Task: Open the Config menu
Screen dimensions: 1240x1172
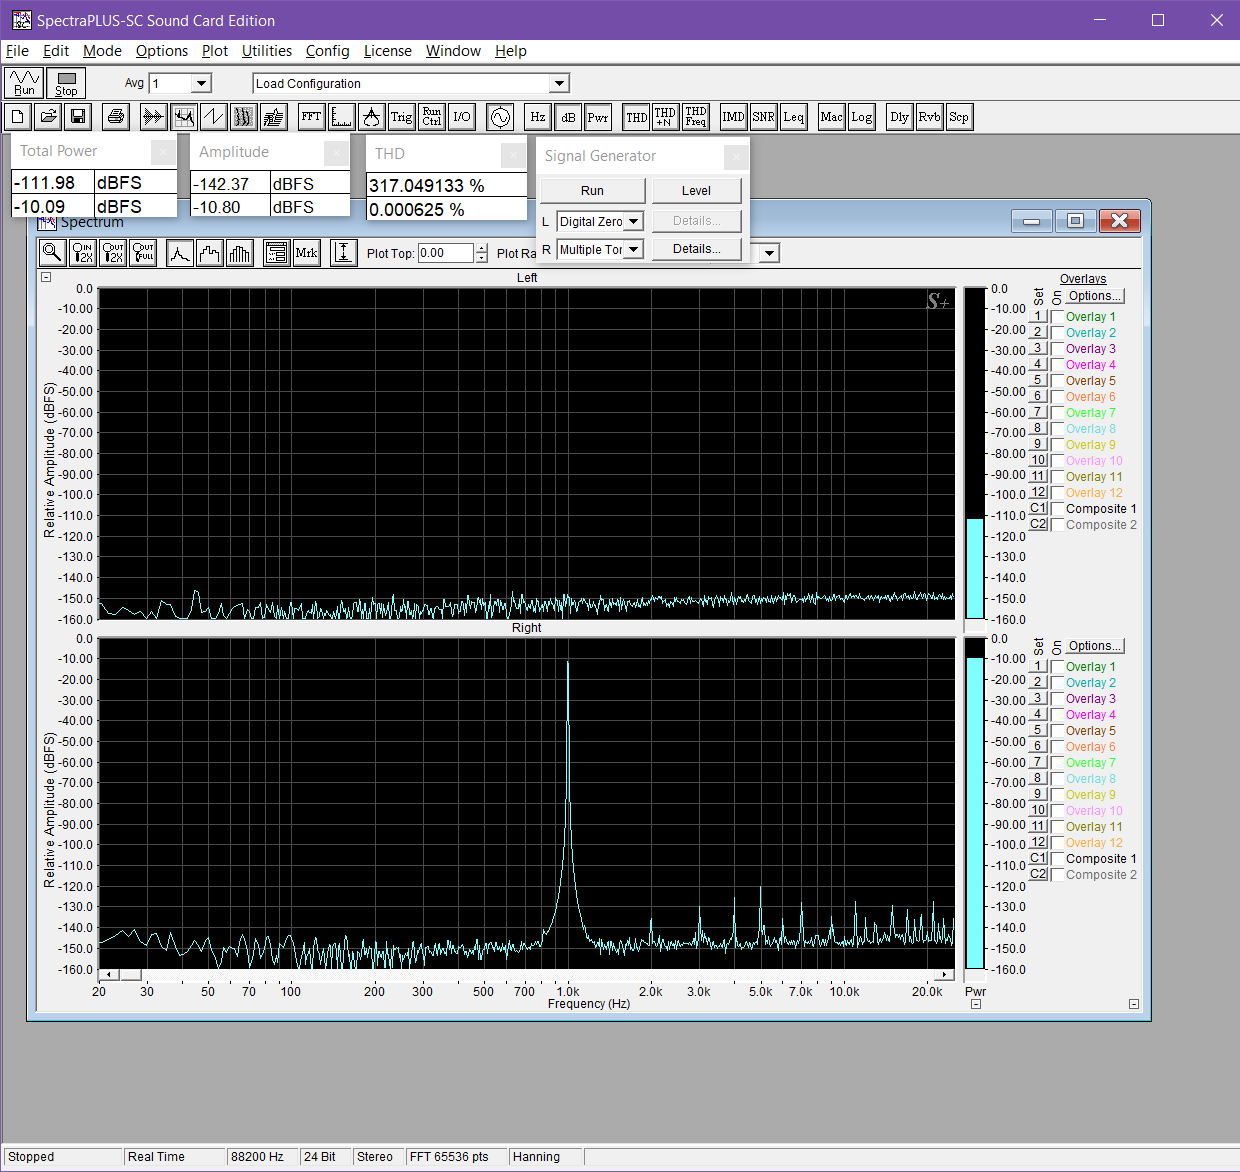Action: pyautogui.click(x=327, y=51)
